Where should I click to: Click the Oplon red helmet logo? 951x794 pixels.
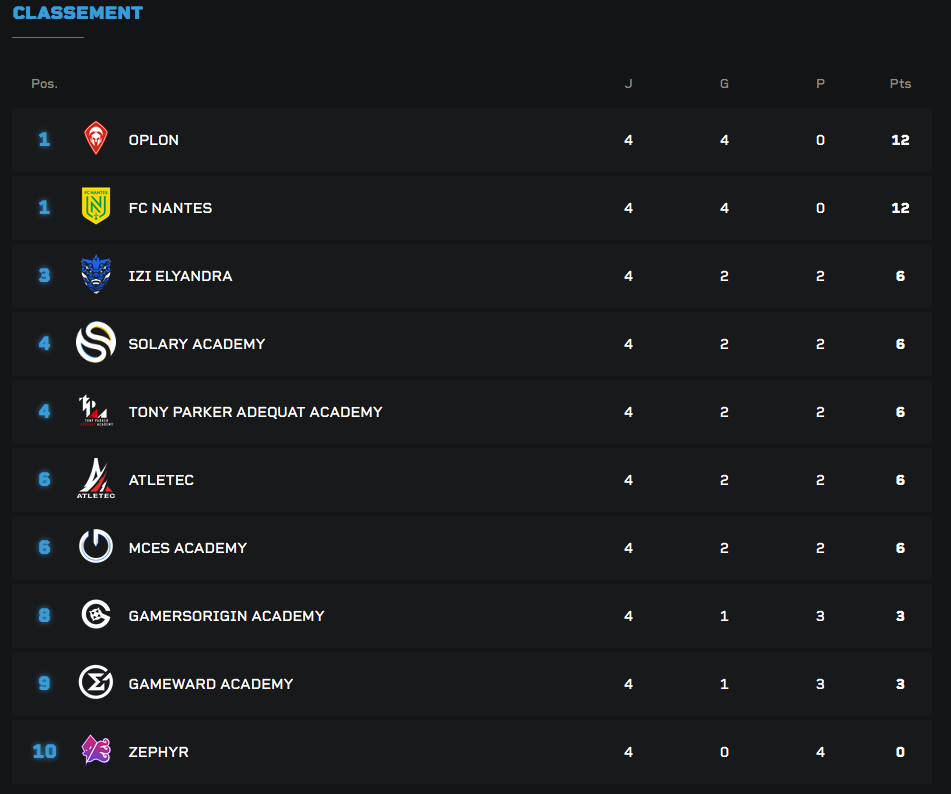96,138
